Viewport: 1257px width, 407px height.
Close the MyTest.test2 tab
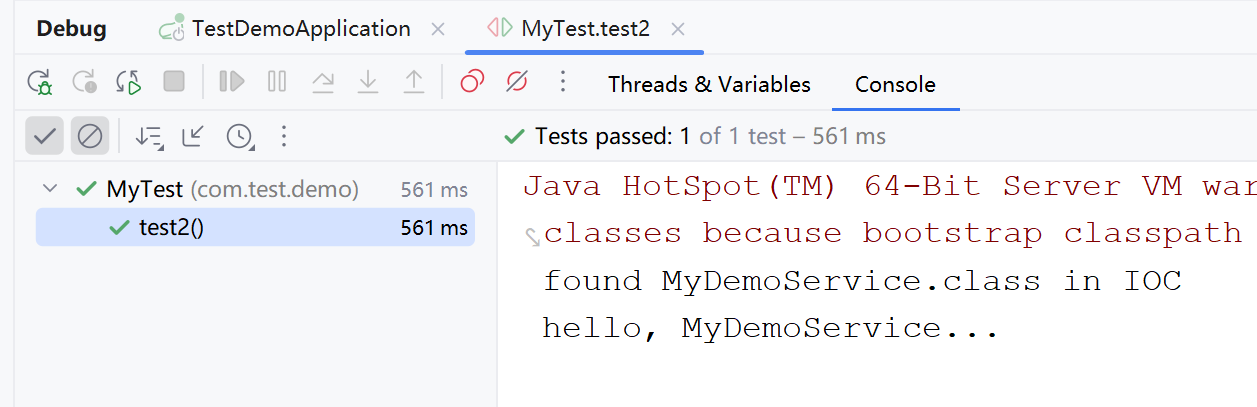678,29
